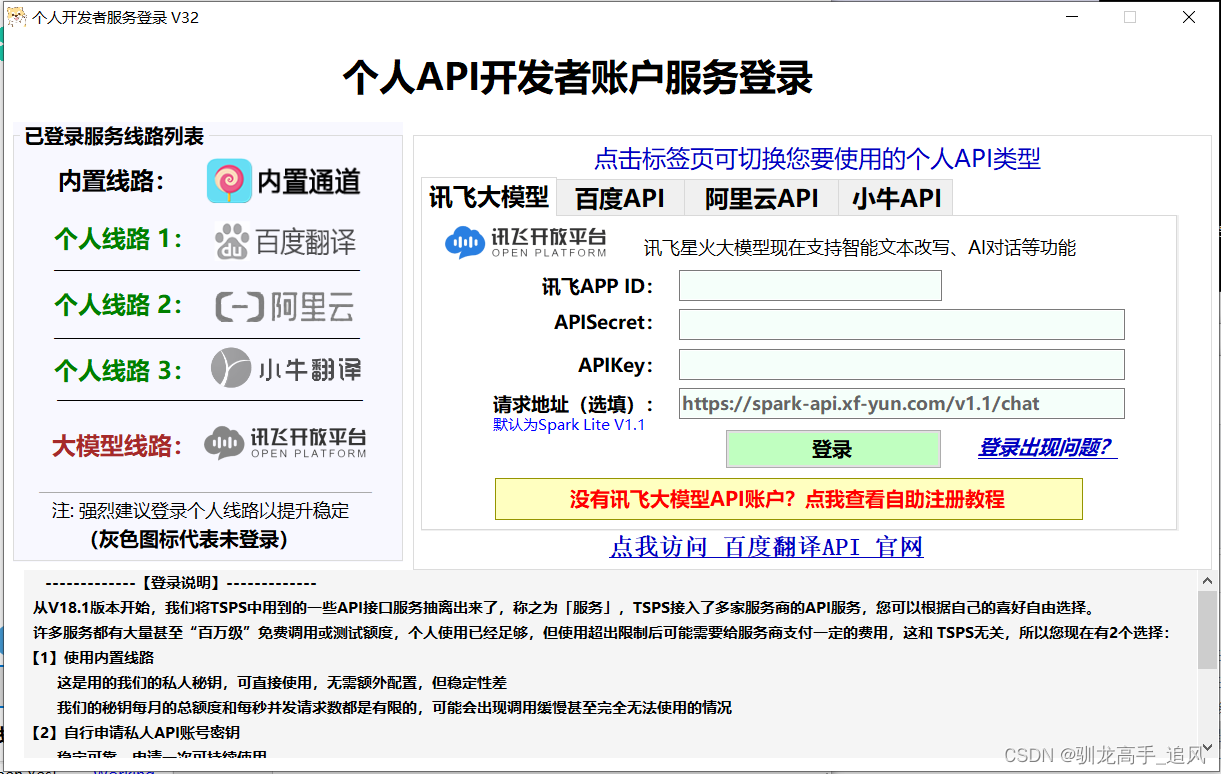Close the 个人开发者服务登录 window
1221x774 pixels.
coord(1189,17)
